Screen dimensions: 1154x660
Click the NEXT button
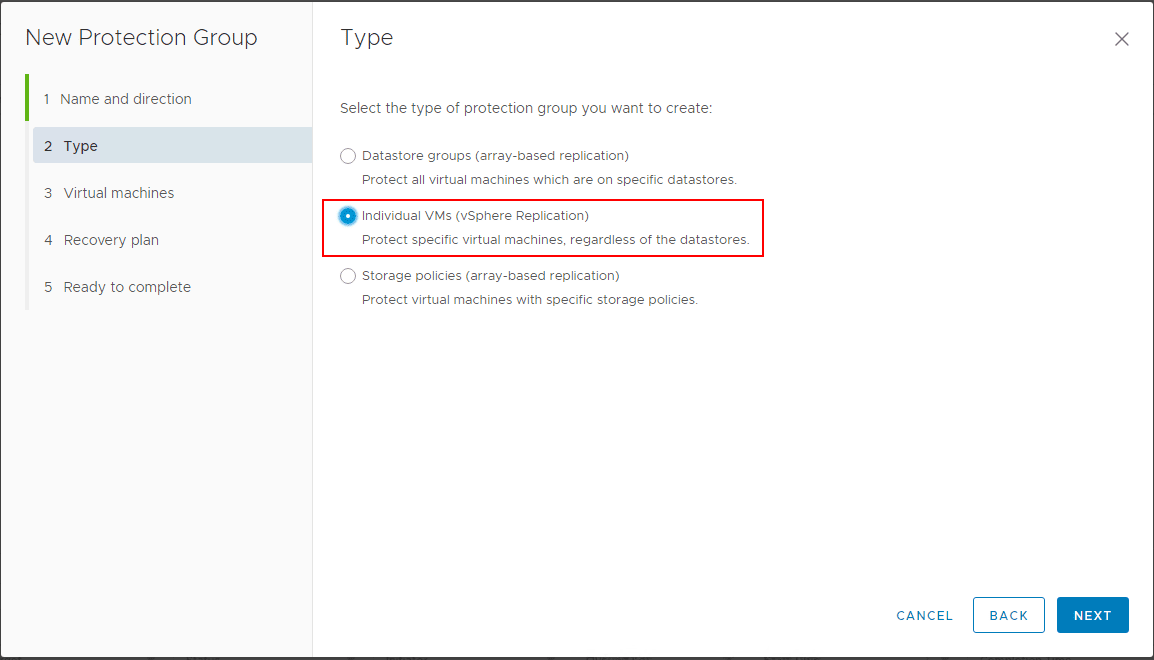(1092, 615)
